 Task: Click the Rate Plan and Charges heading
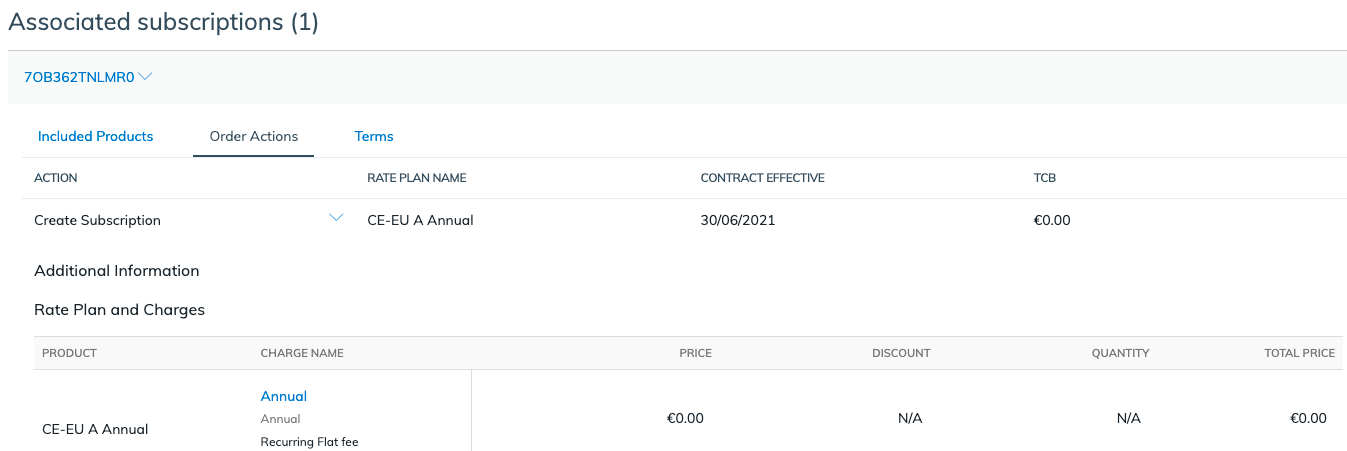click(119, 310)
